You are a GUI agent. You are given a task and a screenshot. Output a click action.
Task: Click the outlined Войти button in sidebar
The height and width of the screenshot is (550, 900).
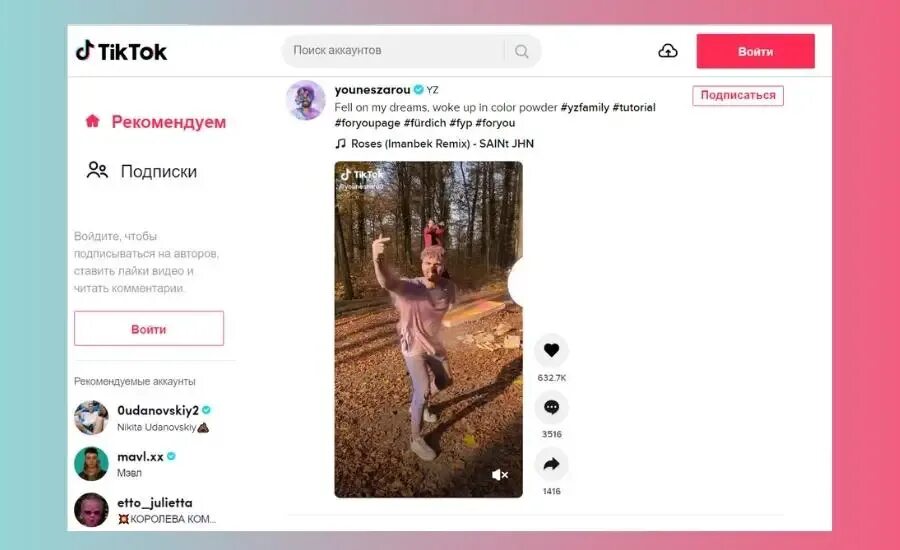(x=149, y=329)
